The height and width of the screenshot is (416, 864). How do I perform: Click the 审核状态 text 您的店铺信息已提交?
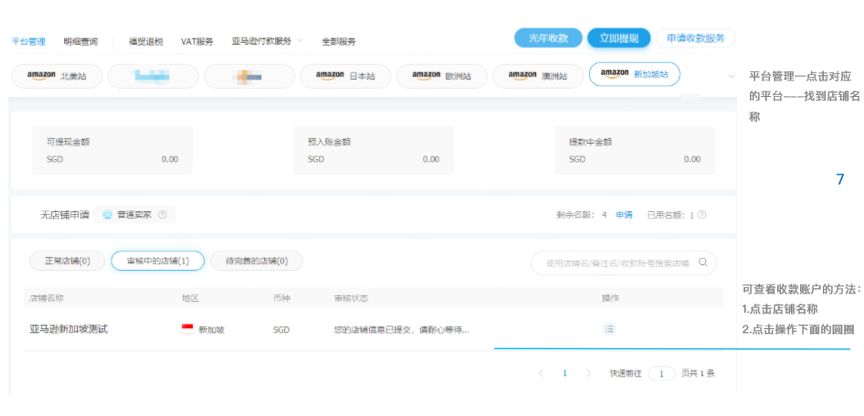pyautogui.click(x=401, y=330)
